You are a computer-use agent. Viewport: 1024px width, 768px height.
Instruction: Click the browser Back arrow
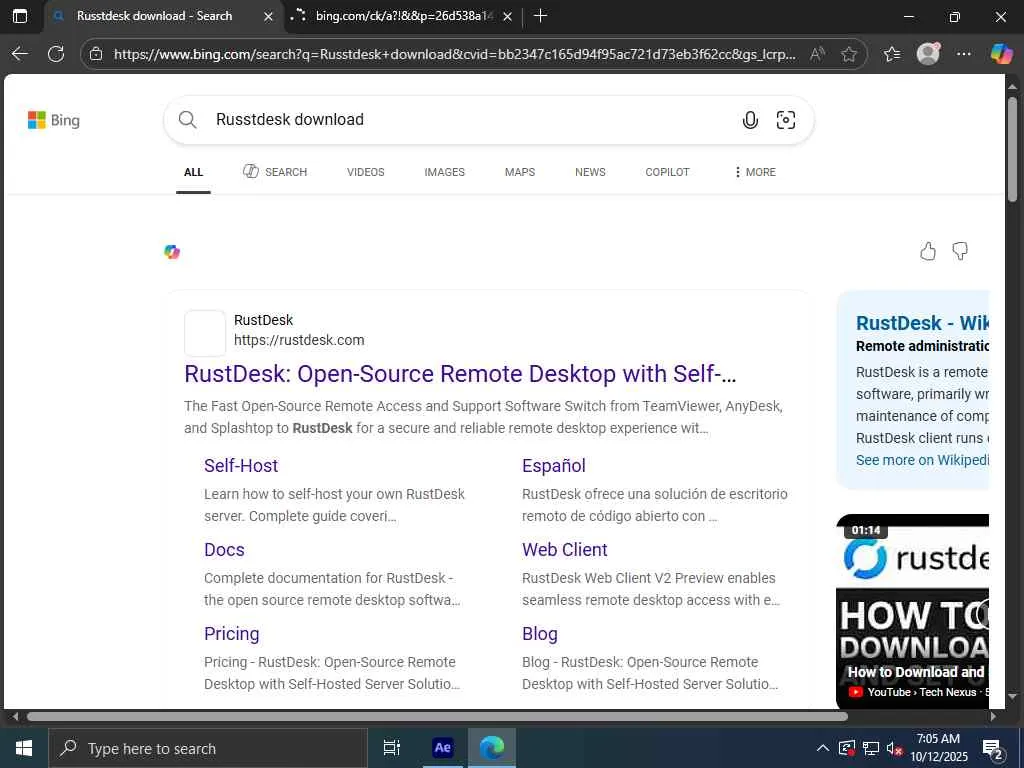click(x=20, y=54)
